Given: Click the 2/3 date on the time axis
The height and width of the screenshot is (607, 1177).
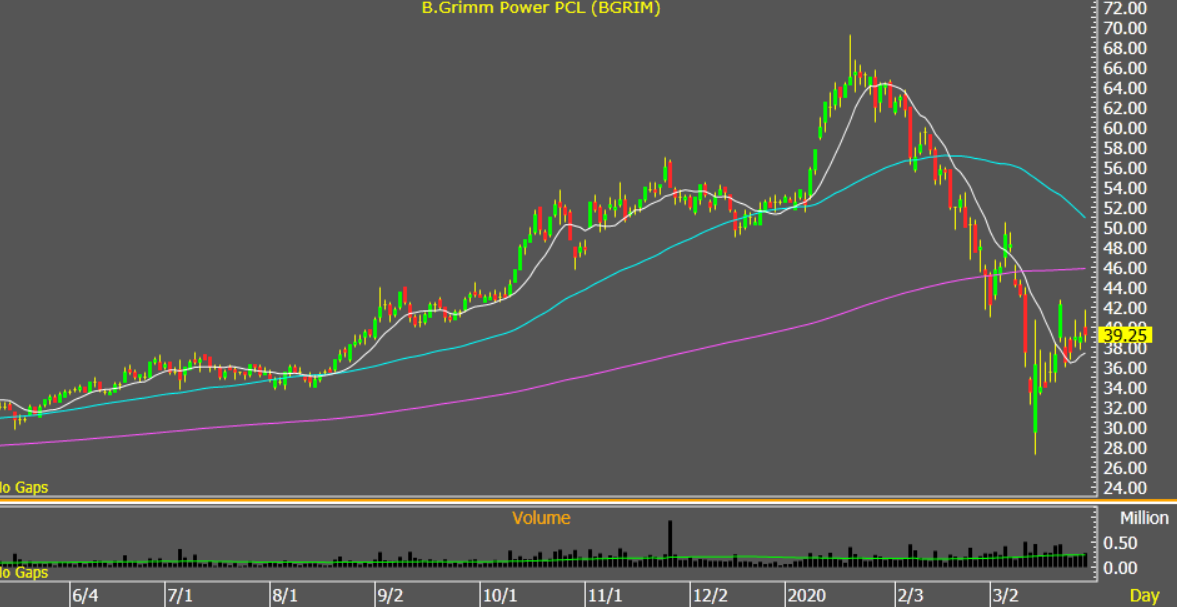Looking at the screenshot, I should point(911,596).
